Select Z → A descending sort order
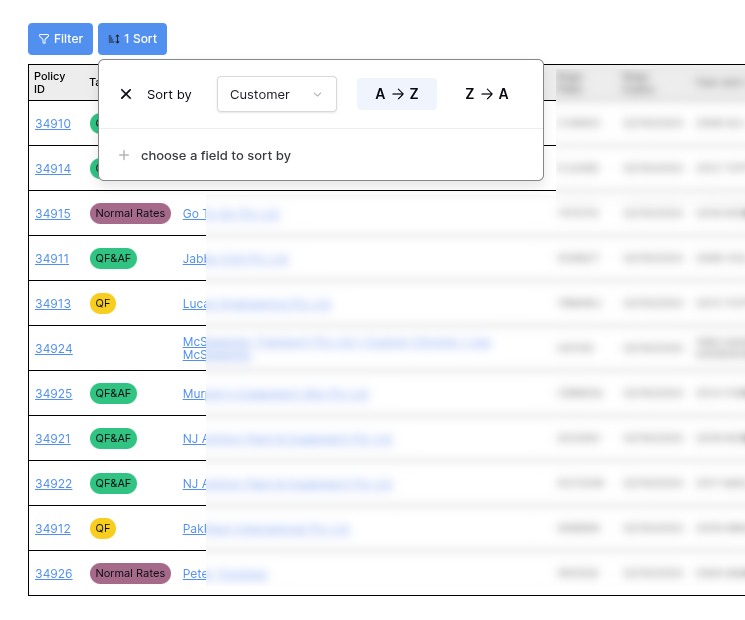Screen dimensions: 745x620 pyautogui.click(x=487, y=94)
